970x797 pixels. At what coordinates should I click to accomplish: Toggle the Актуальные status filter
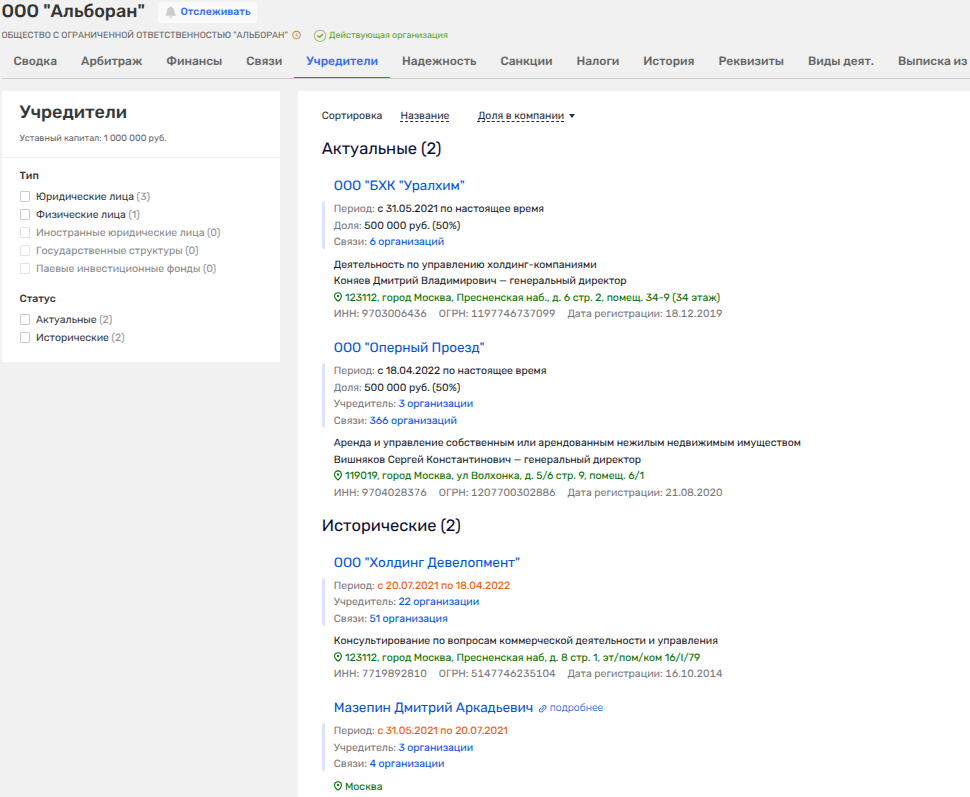[26, 320]
